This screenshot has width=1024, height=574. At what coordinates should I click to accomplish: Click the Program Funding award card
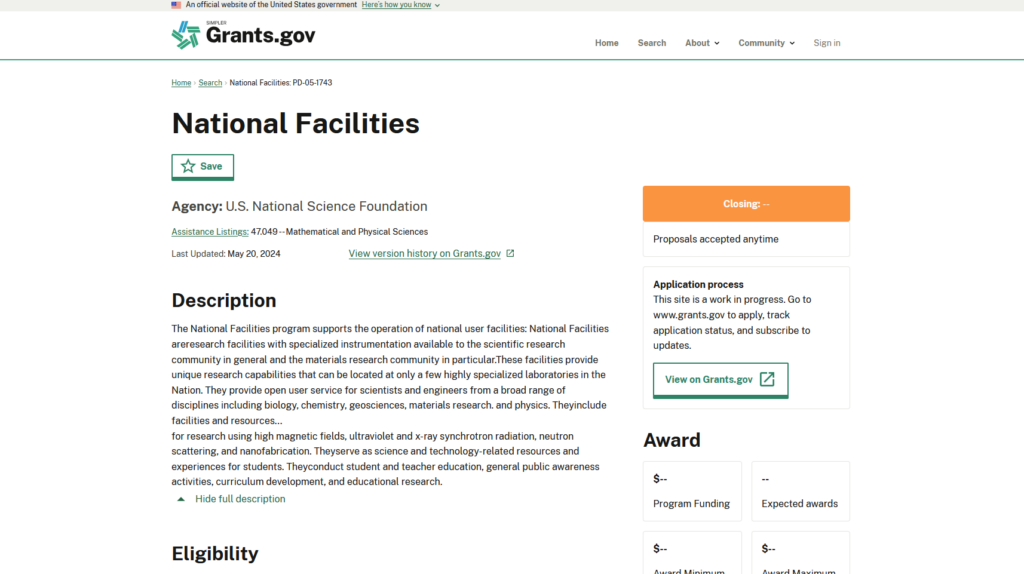click(x=692, y=491)
